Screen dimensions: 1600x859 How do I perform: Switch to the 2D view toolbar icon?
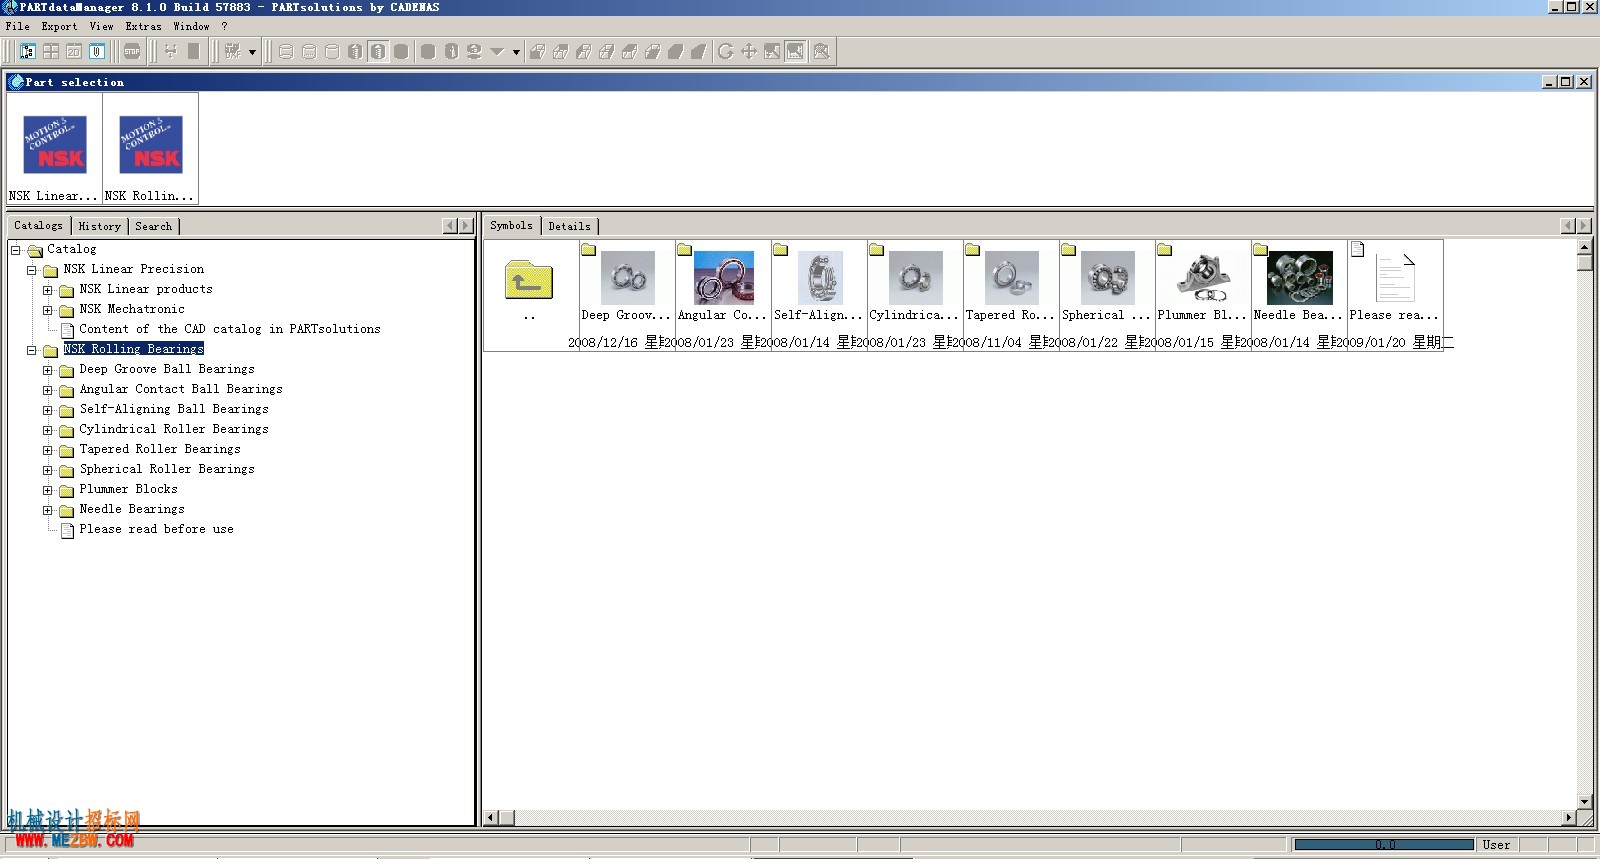point(73,51)
